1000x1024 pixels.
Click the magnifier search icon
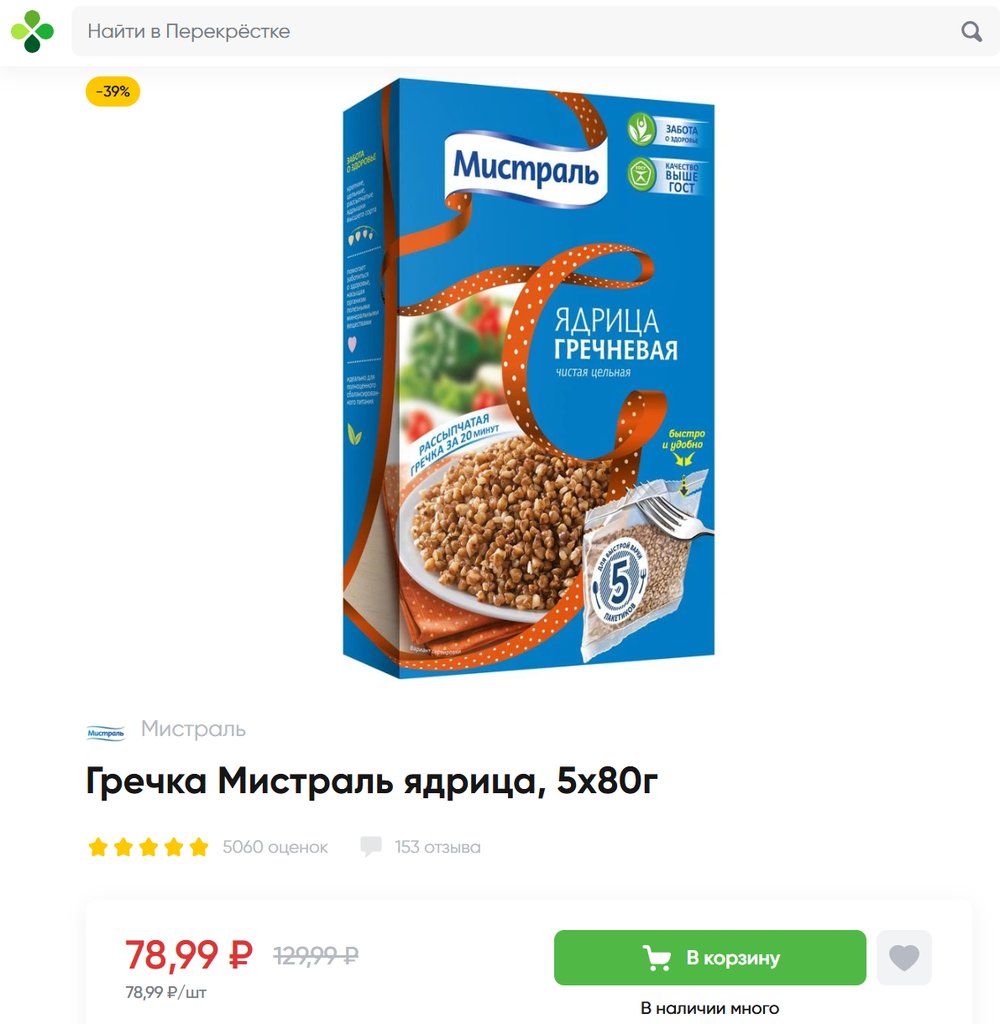pyautogui.click(x=971, y=31)
